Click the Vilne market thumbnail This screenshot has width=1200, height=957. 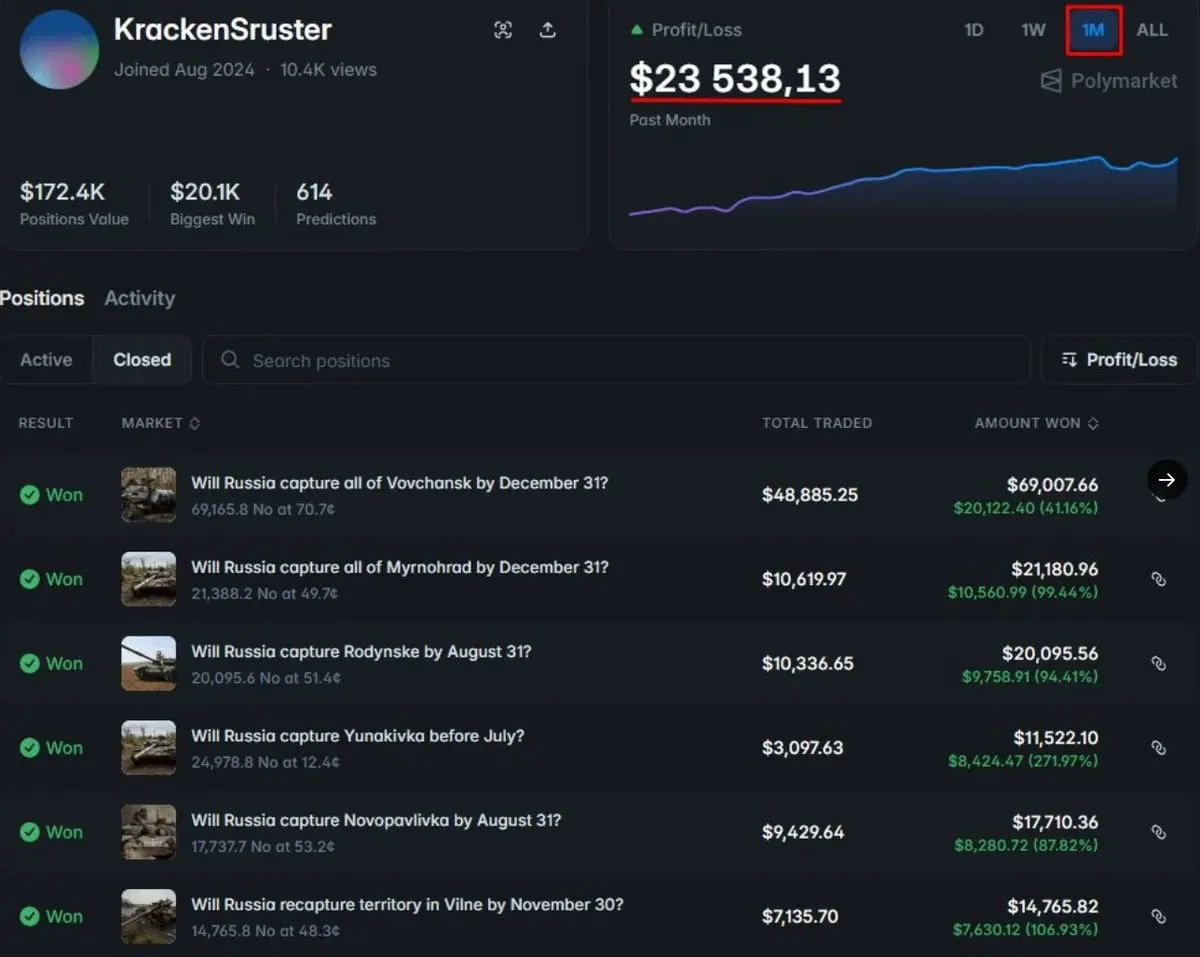click(148, 916)
